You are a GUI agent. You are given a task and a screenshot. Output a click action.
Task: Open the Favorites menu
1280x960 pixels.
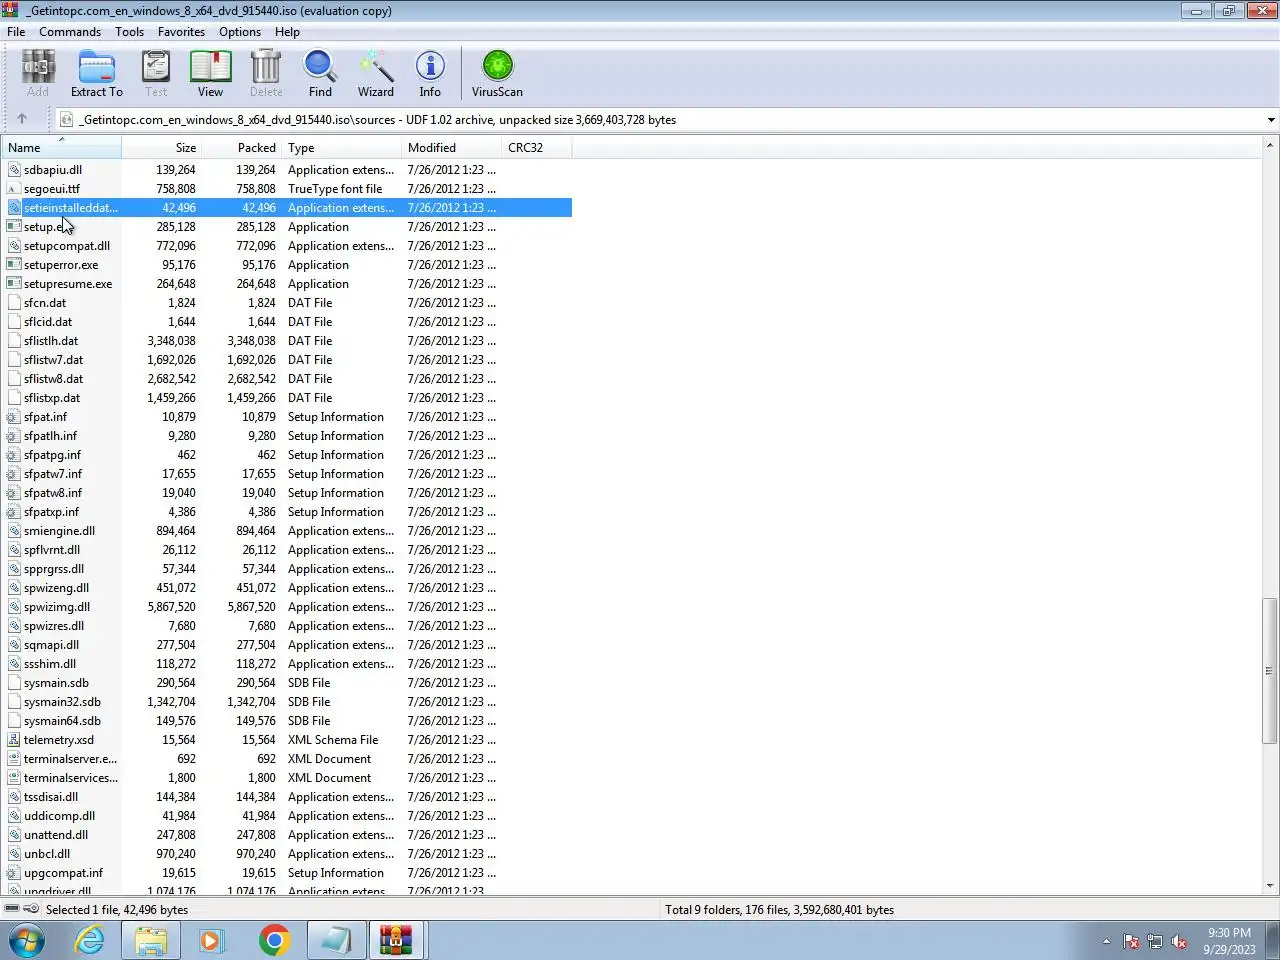[181, 32]
